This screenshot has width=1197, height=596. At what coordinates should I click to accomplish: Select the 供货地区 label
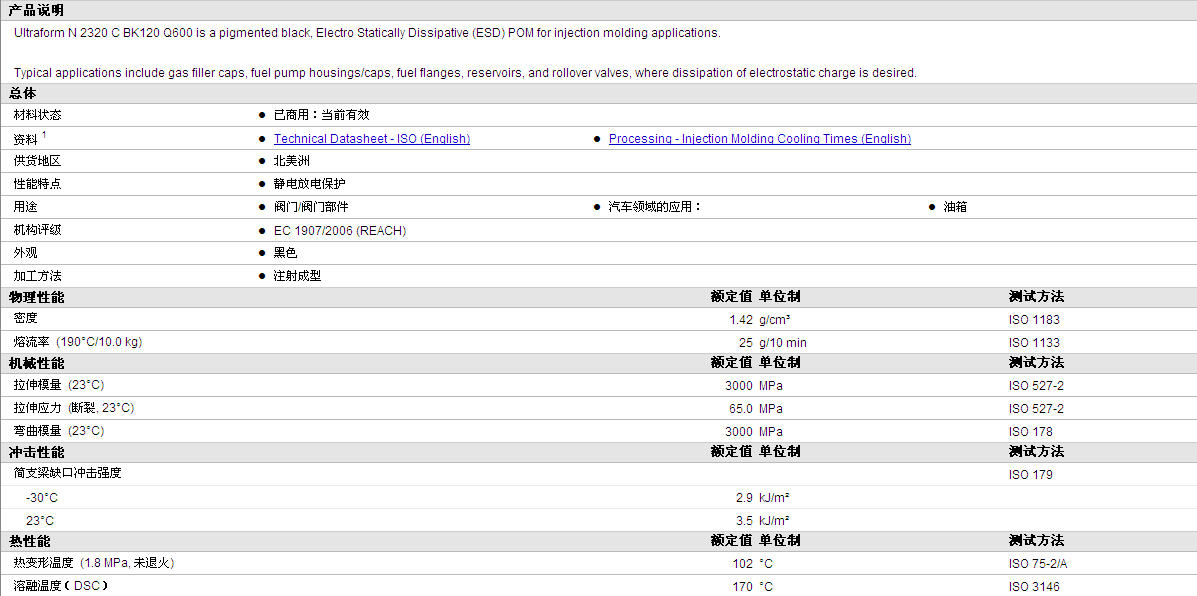click(37, 161)
